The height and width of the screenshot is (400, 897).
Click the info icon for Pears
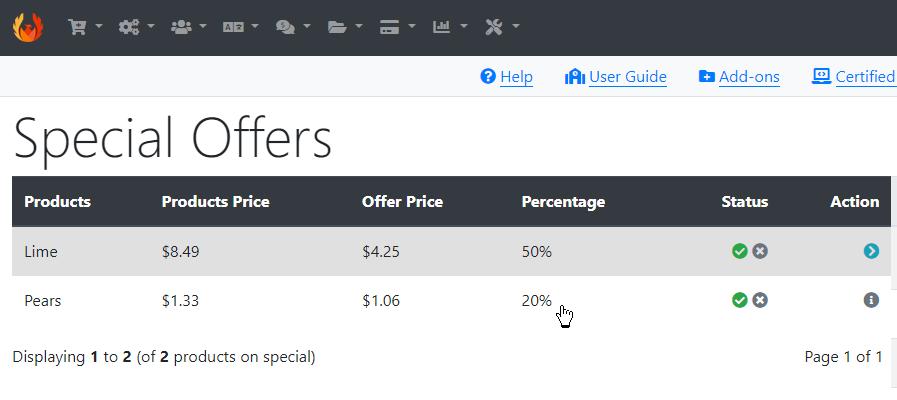pyautogui.click(x=871, y=300)
